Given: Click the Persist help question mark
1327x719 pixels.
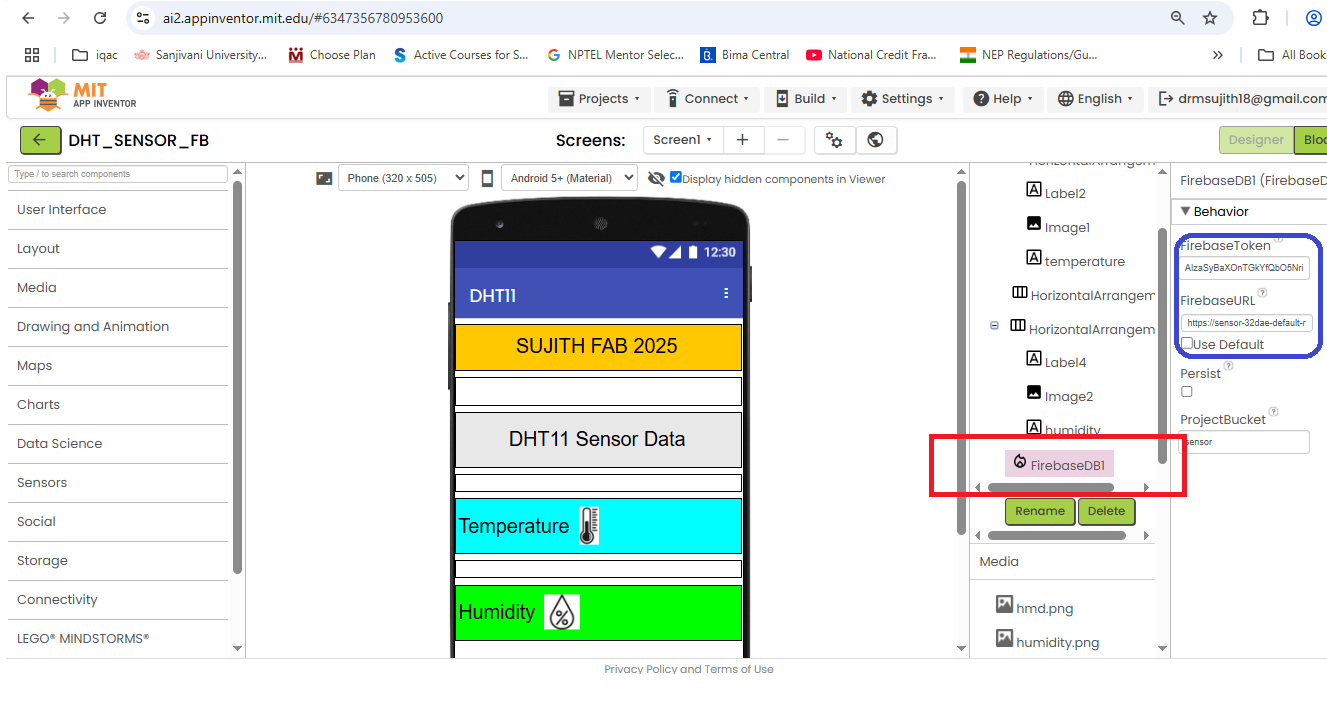Looking at the screenshot, I should [1229, 366].
